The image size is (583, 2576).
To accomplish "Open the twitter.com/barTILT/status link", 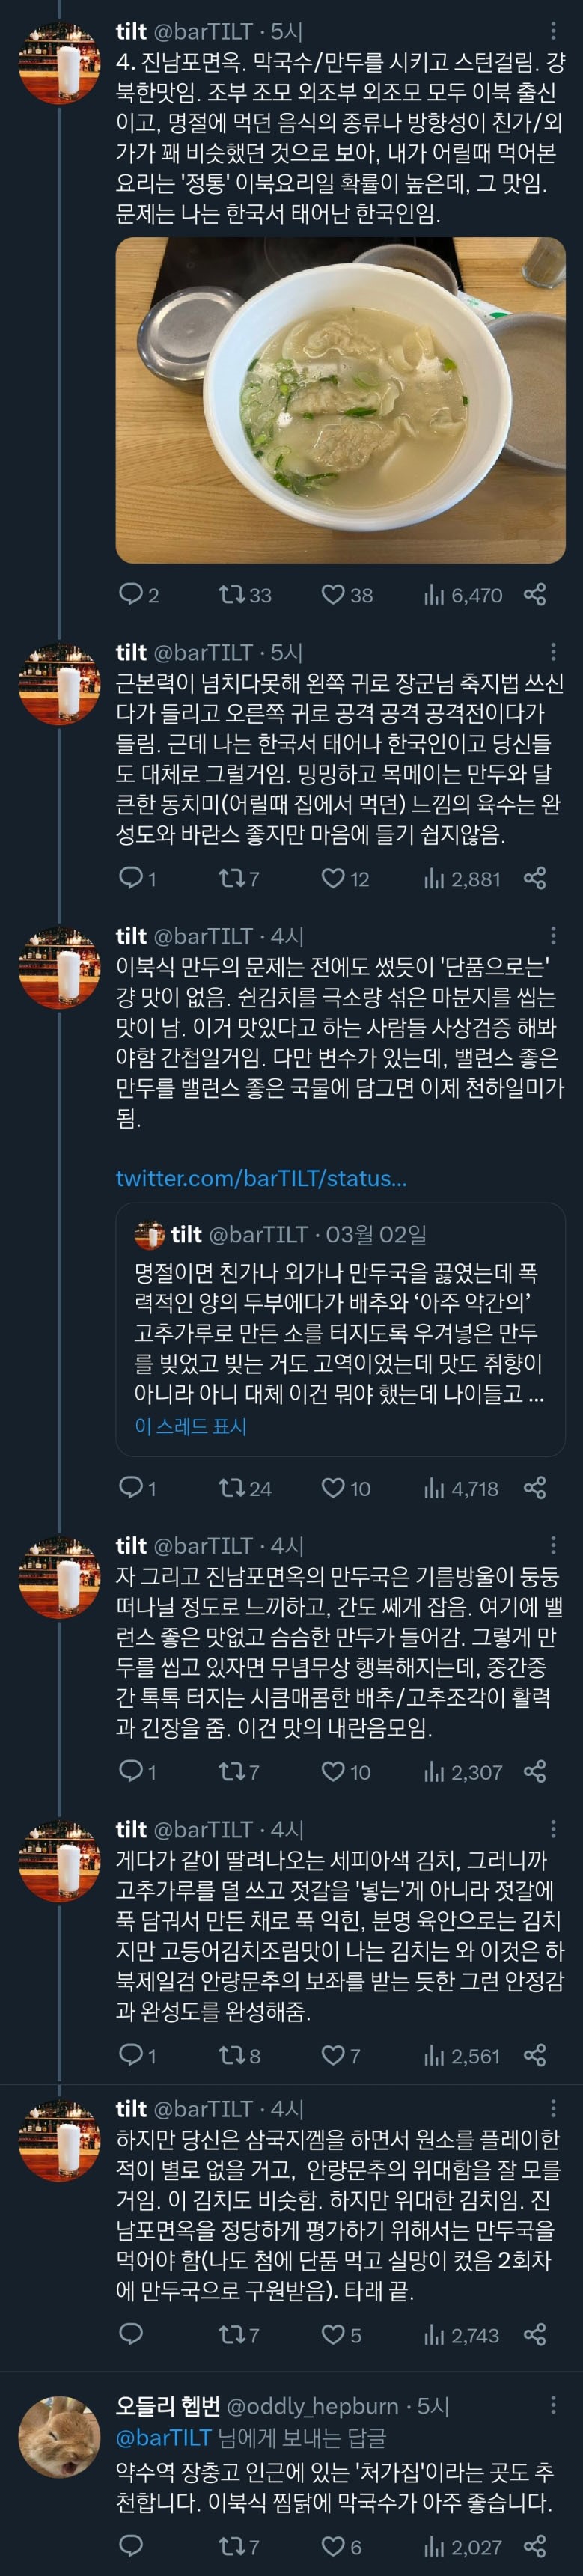I will pyautogui.click(x=261, y=1178).
